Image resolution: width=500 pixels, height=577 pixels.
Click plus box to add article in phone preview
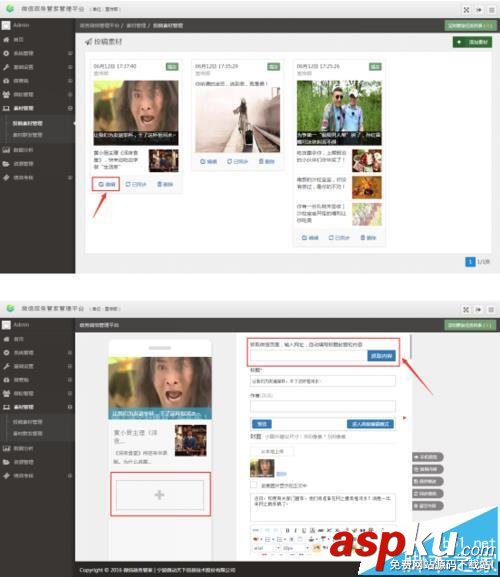pos(160,495)
